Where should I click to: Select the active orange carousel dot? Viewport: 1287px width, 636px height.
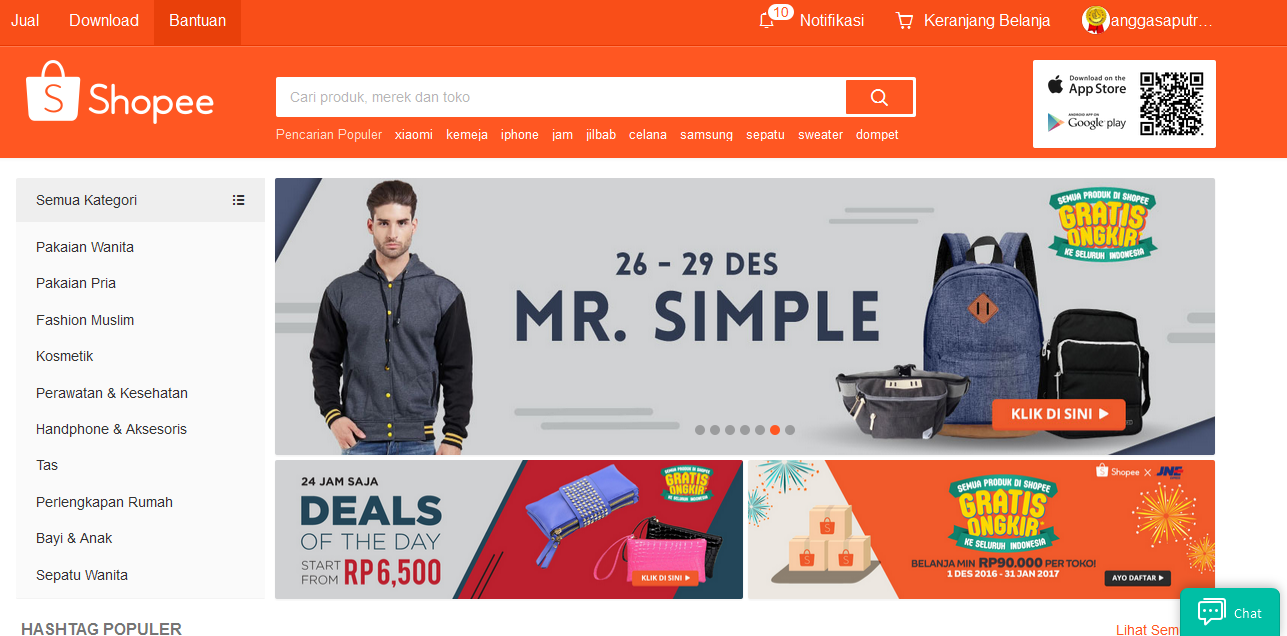pyautogui.click(x=775, y=430)
